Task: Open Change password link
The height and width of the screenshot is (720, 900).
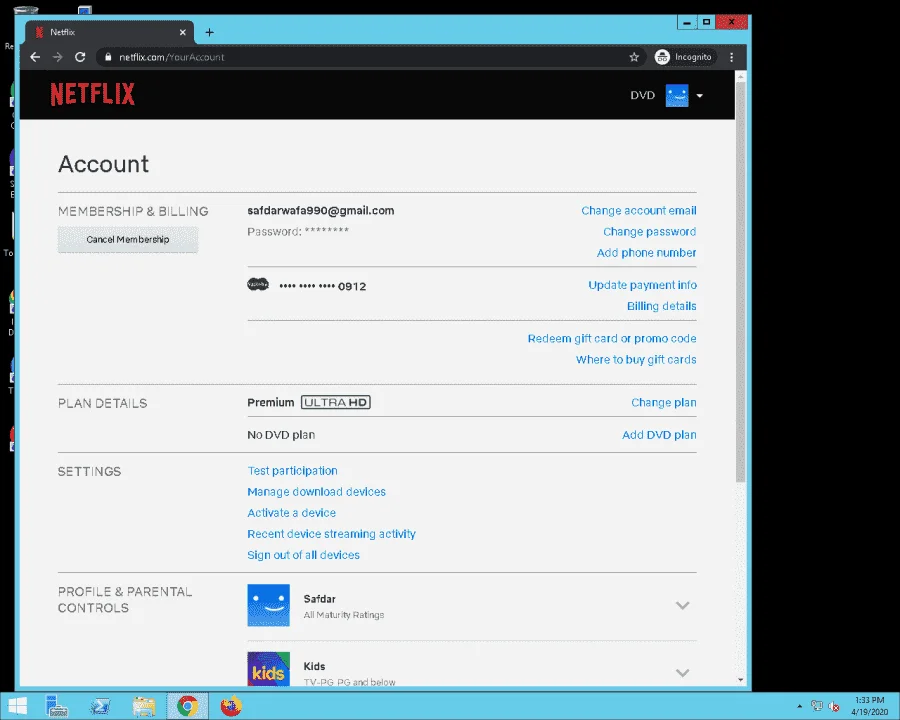Action: click(649, 231)
